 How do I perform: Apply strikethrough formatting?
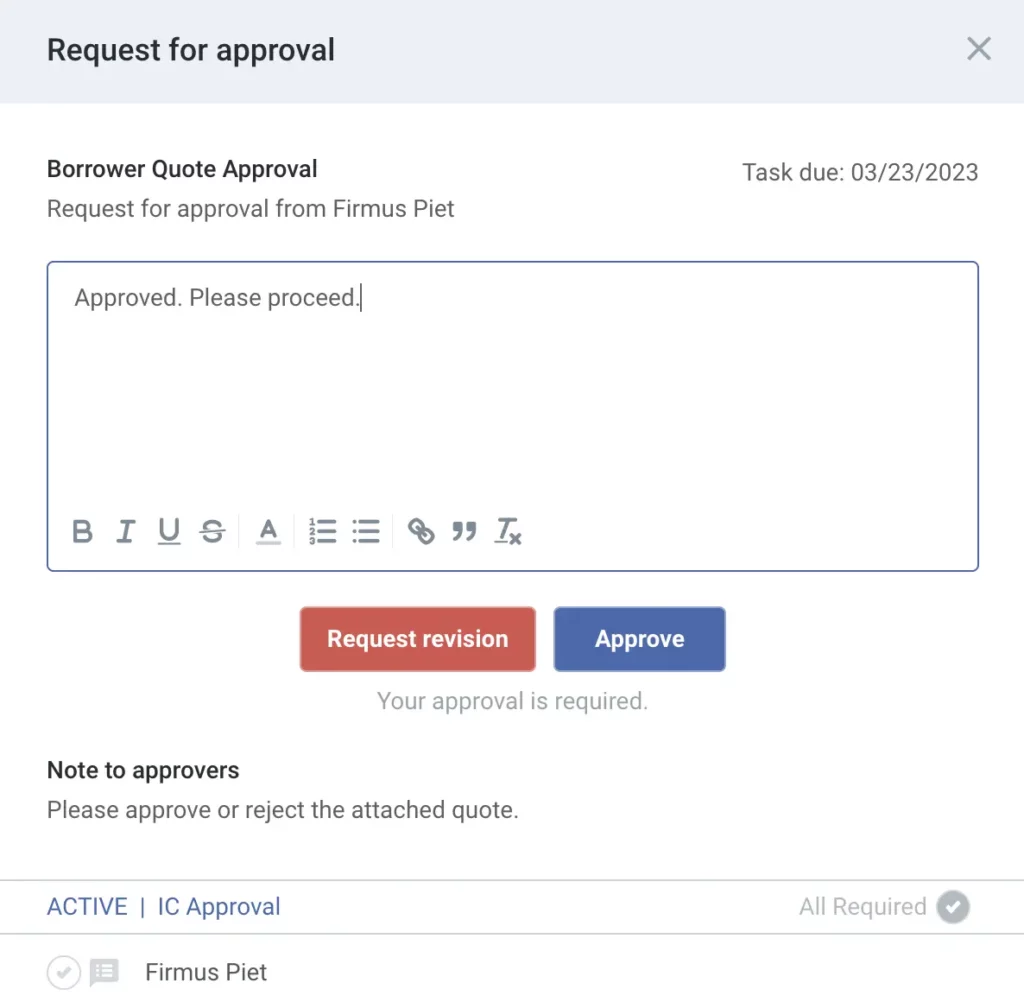click(212, 531)
